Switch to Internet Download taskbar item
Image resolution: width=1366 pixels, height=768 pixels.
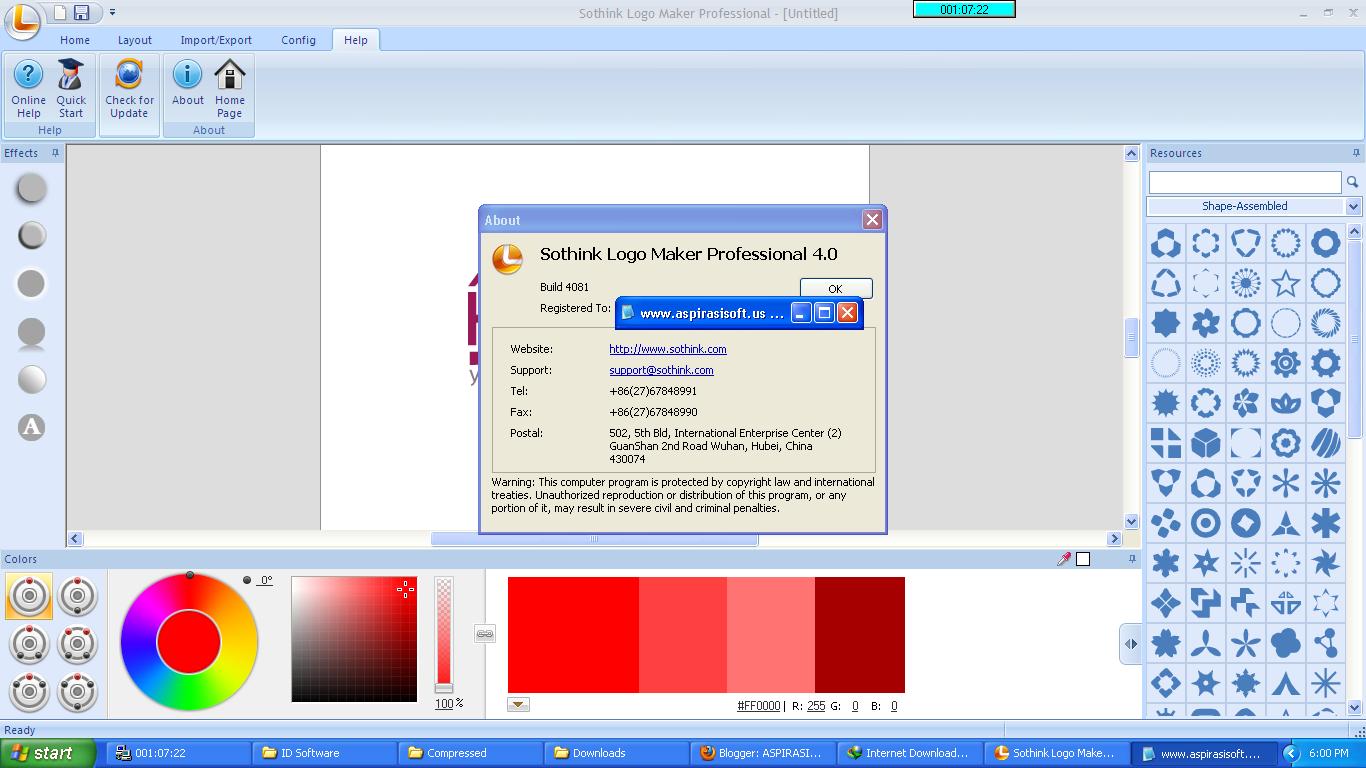(x=909, y=753)
